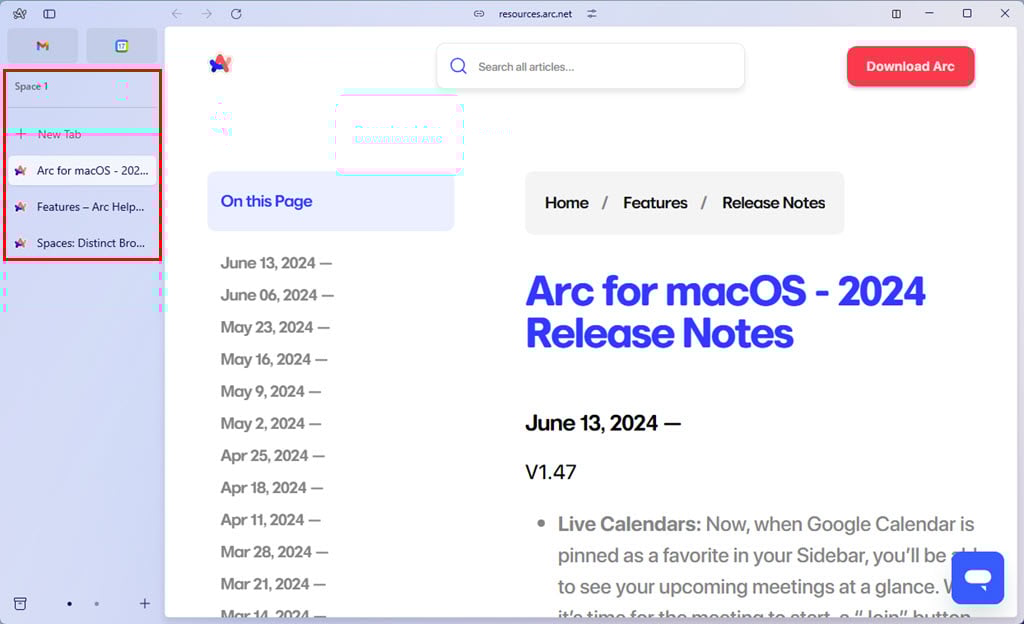Click the plus icon beside New Tab
Viewport: 1024px width, 624px height.
[x=22, y=134]
